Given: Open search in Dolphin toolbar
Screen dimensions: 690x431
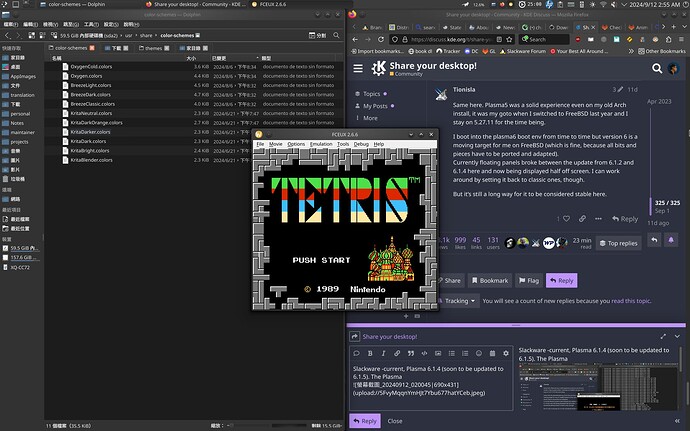Looking at the screenshot, I should click(336, 35).
